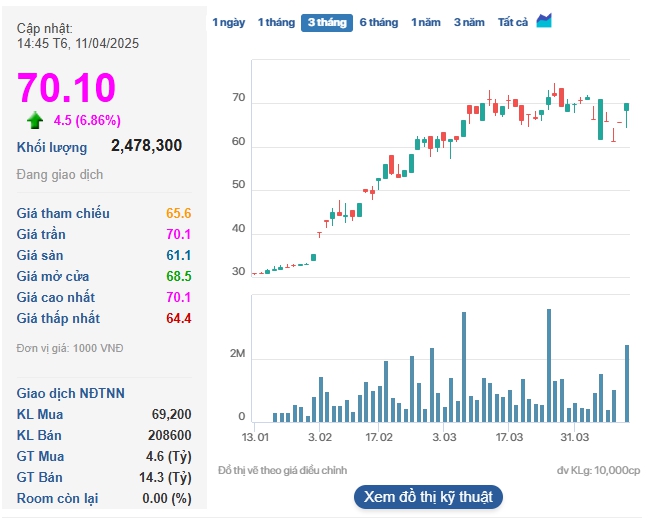Click the 4.5 (6.86%) price change text

[87, 121]
